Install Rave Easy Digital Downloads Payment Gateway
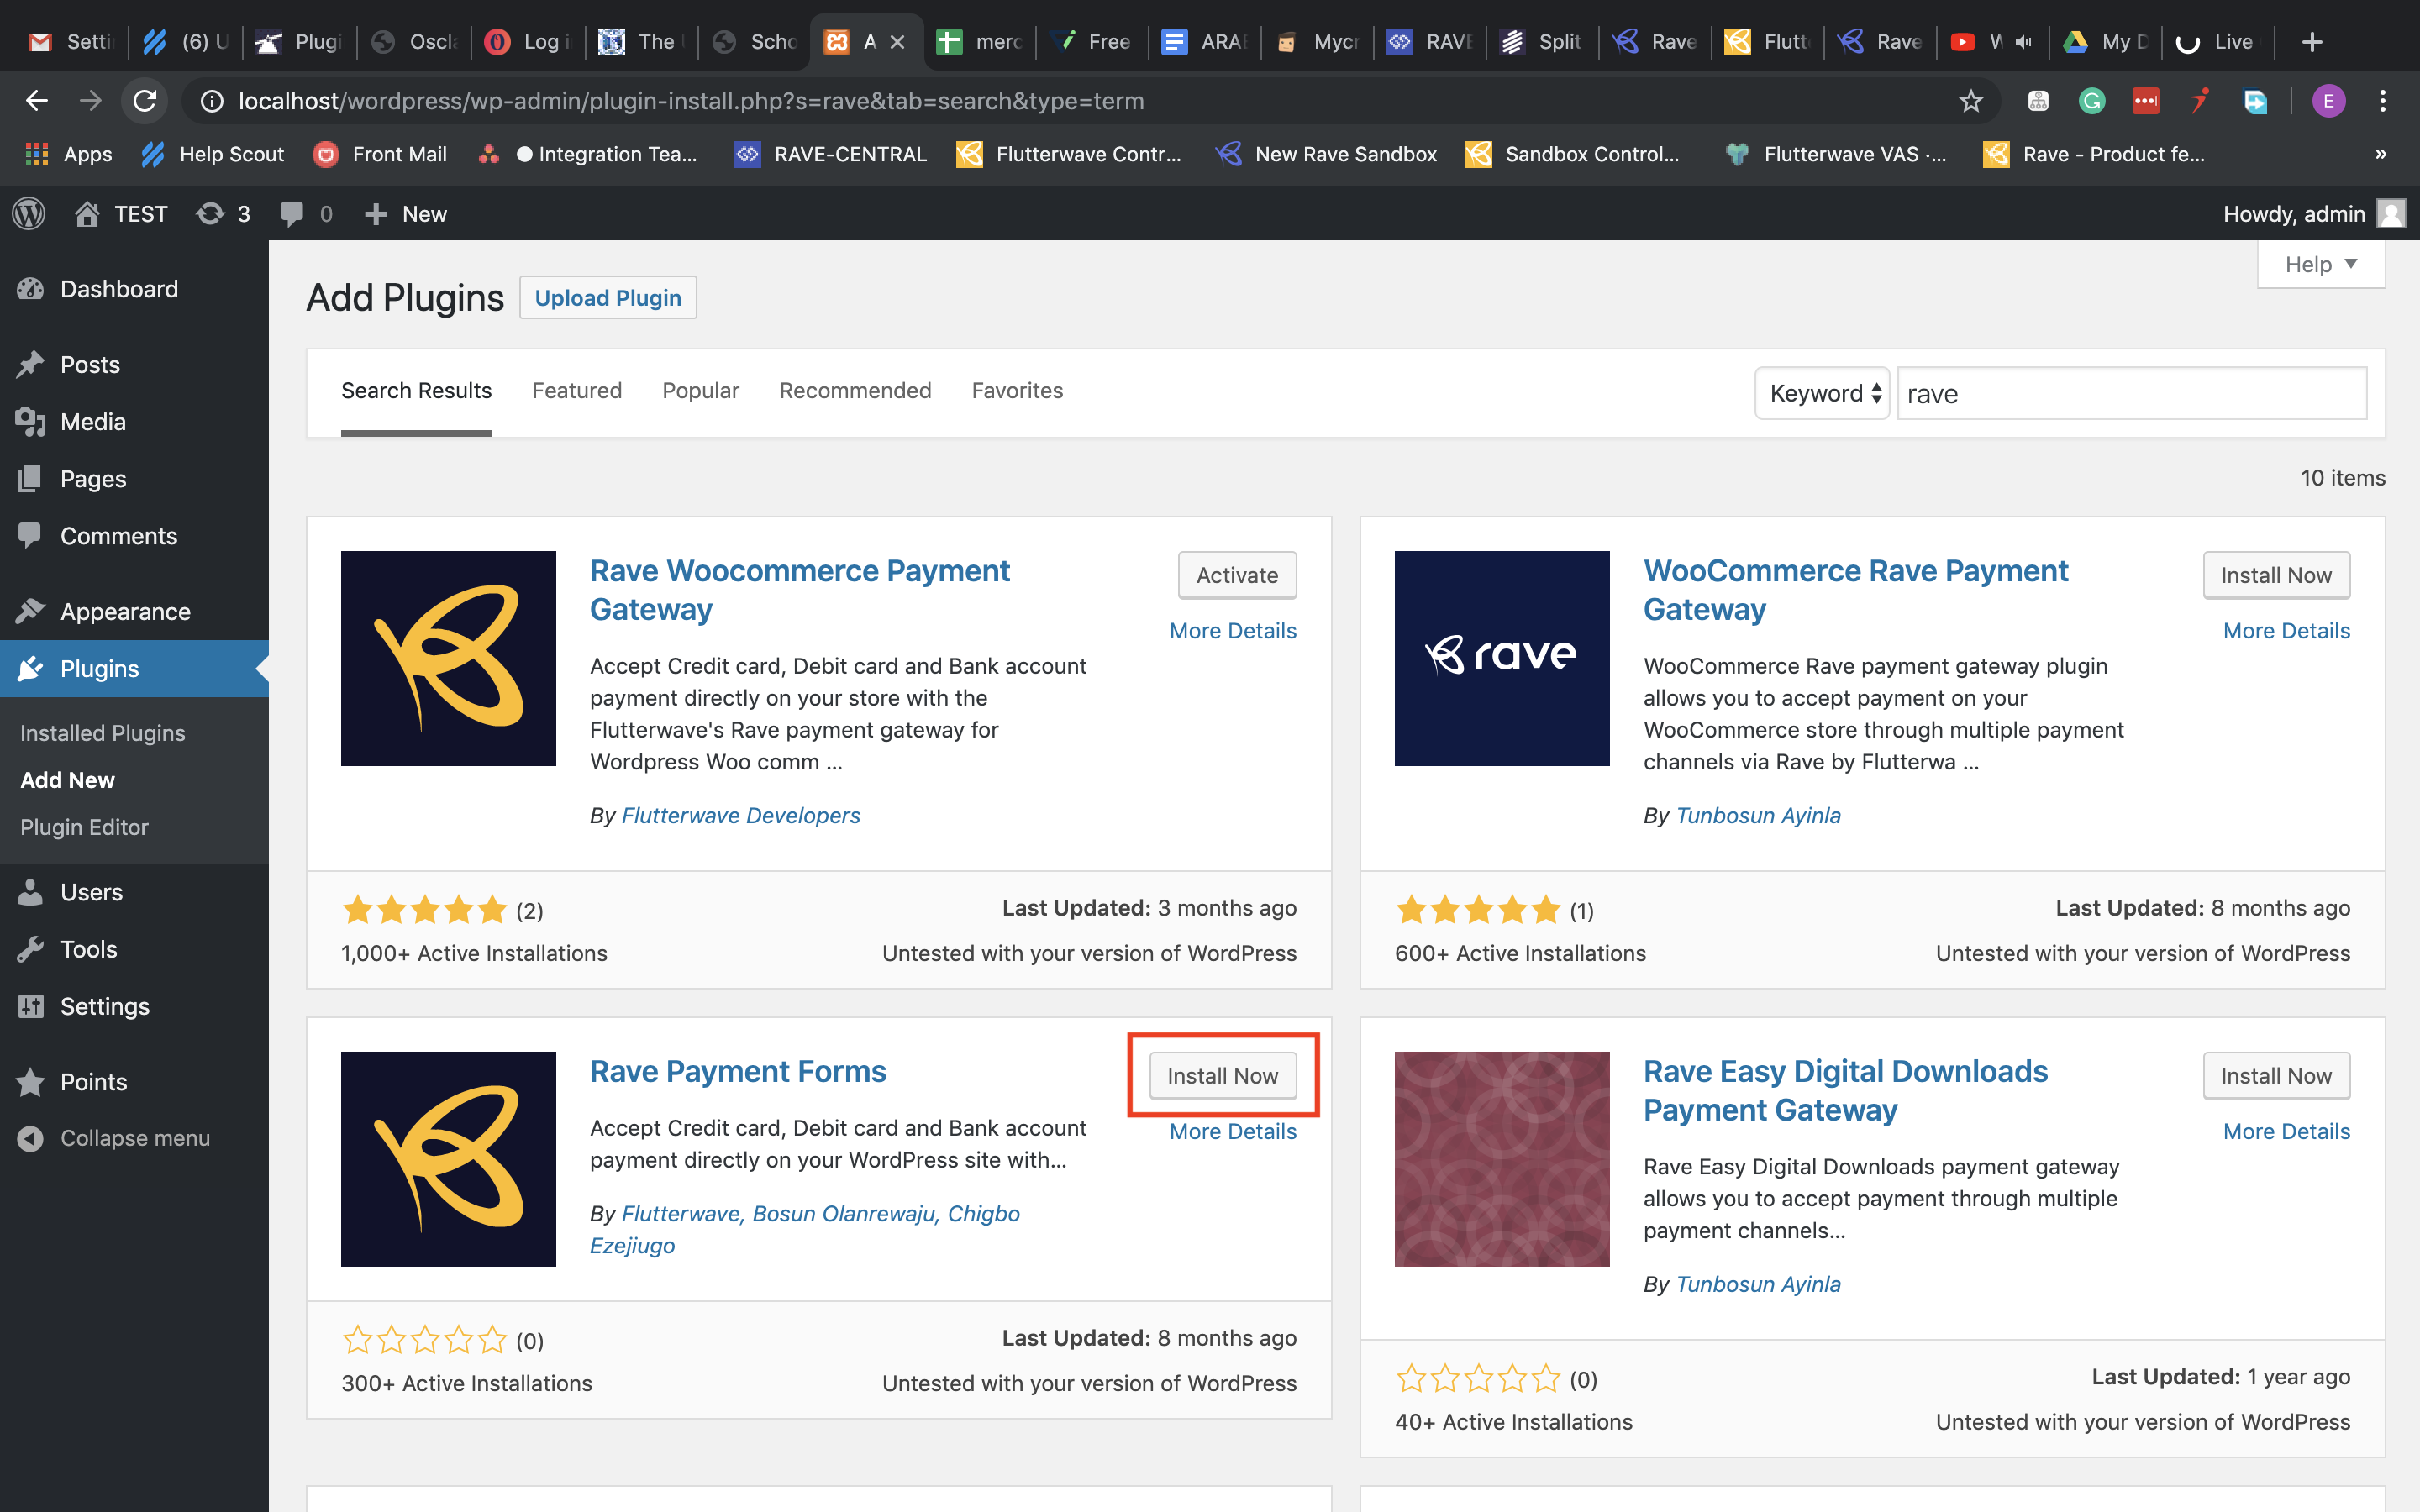The width and height of the screenshot is (2420, 1512). pos(2276,1076)
